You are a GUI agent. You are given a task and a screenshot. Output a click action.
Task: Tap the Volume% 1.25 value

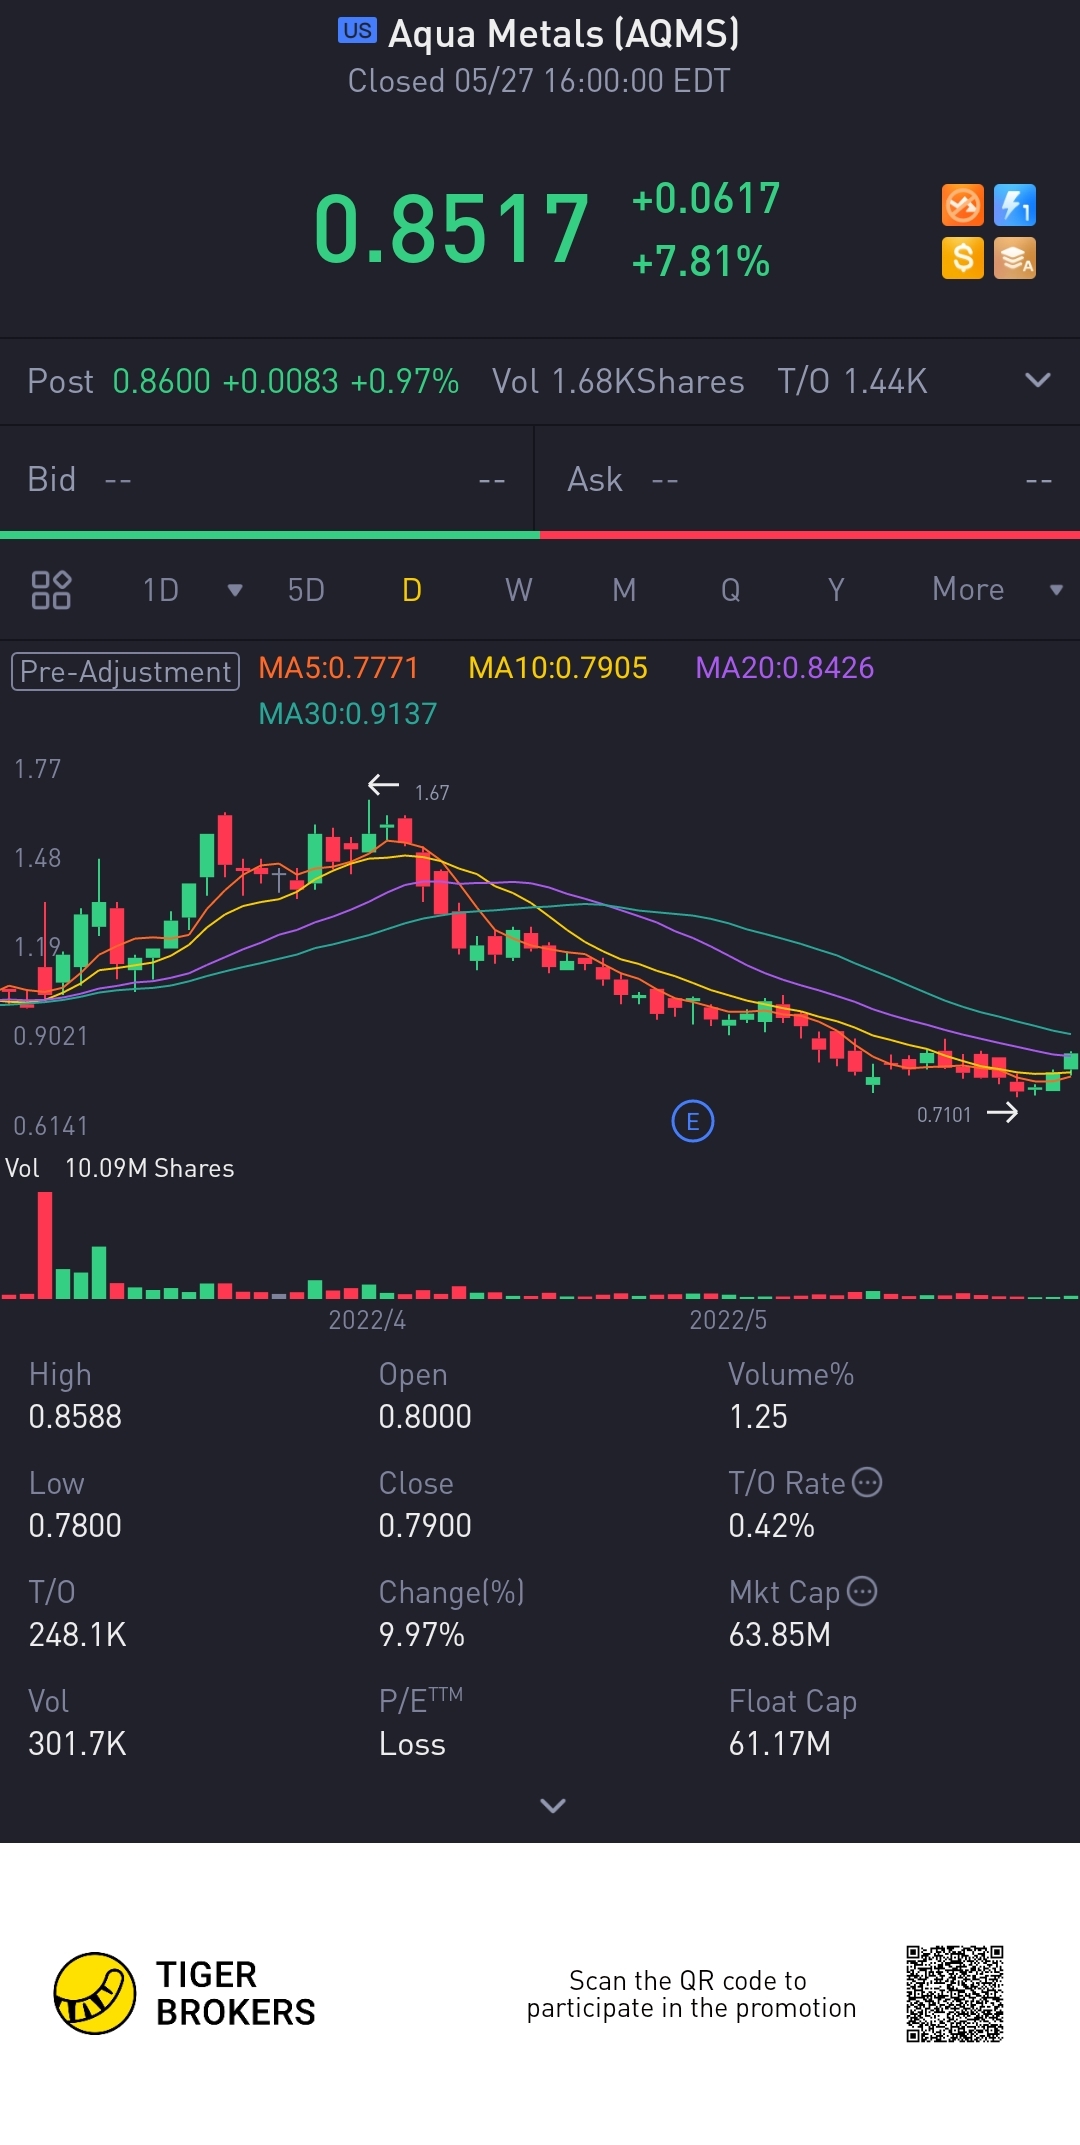tap(758, 1416)
